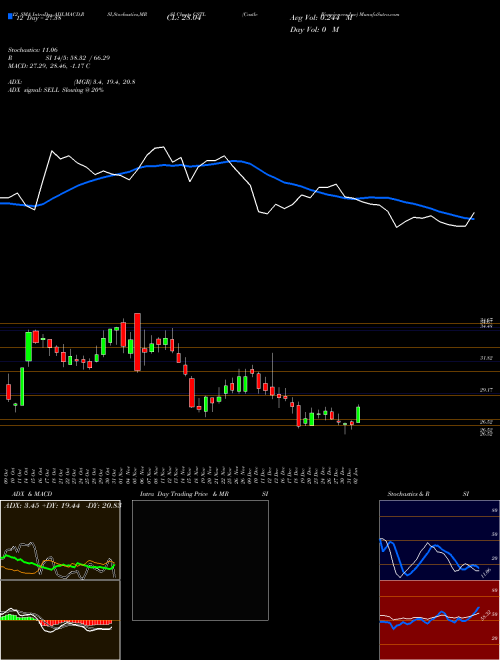Image resolution: width=500 pixels, height=660 pixels.
Task: Select 'ADX: 3.45 +DY: 19.44 -DY: 20.83' readout
Action: (x=62, y=505)
